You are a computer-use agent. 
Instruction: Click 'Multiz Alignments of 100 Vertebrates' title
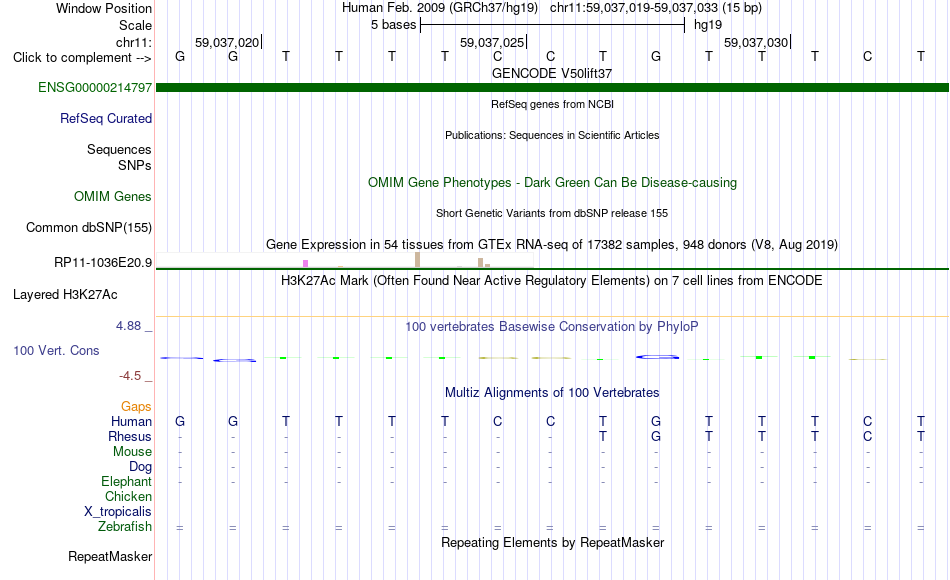pos(552,393)
